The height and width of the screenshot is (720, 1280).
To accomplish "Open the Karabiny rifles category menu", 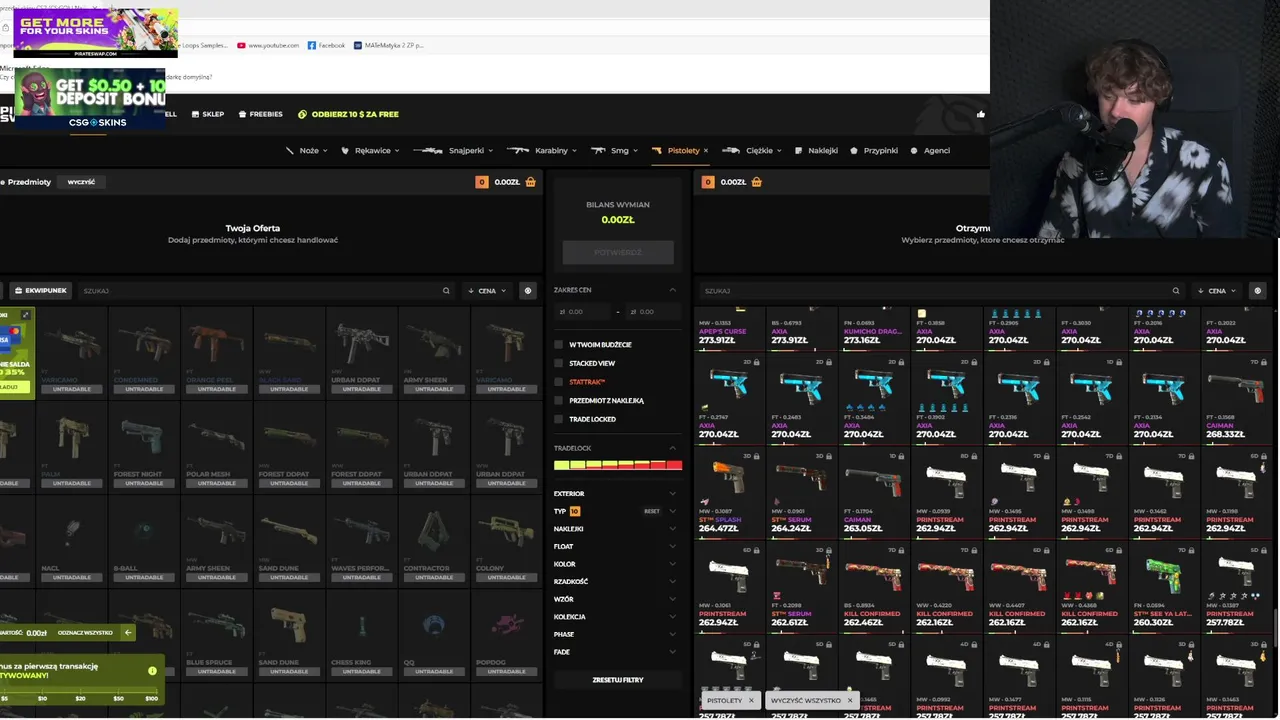I will 542,151.
